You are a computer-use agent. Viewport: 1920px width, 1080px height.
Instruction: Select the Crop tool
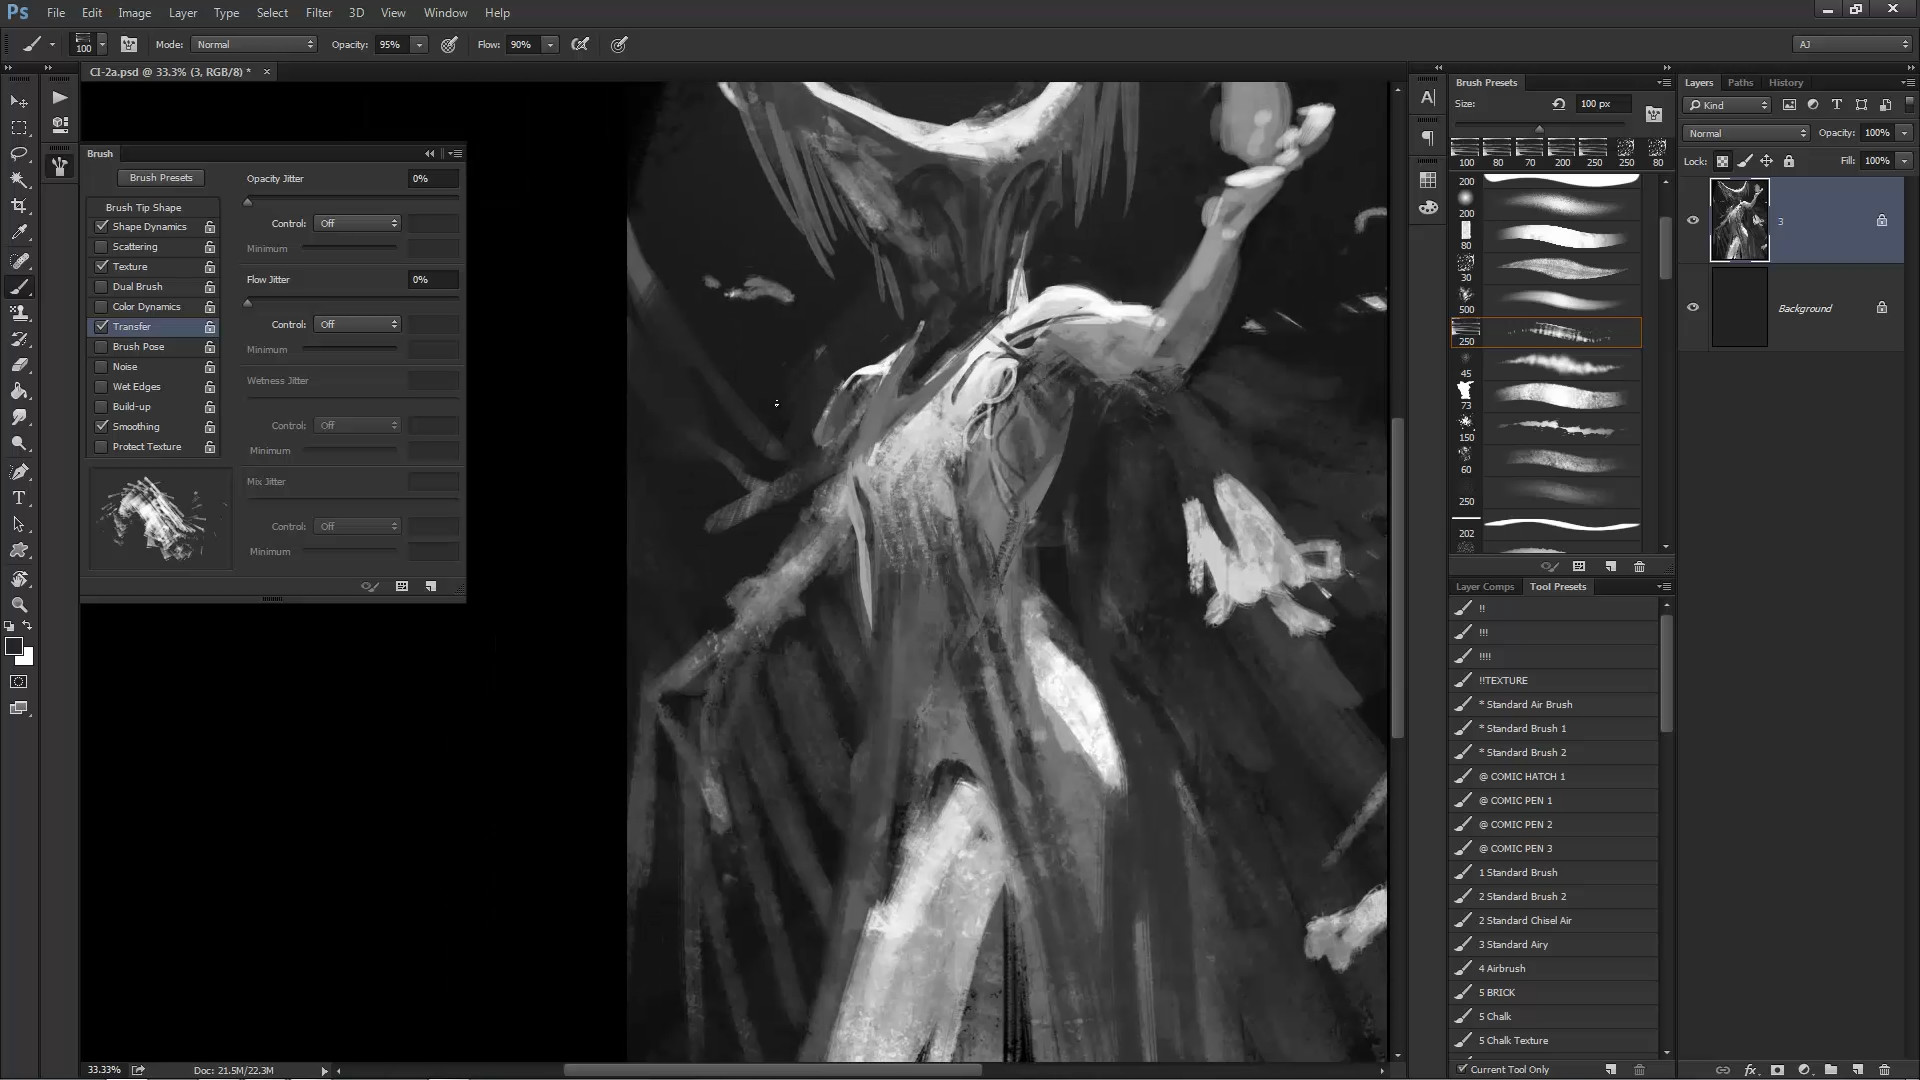coord(19,206)
